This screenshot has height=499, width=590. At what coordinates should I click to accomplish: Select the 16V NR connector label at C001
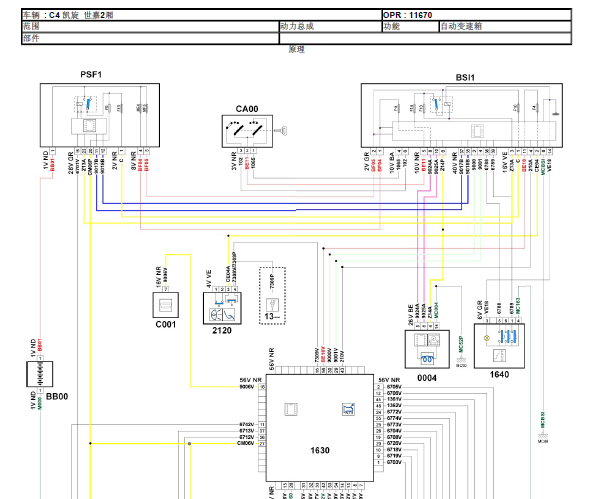point(158,277)
